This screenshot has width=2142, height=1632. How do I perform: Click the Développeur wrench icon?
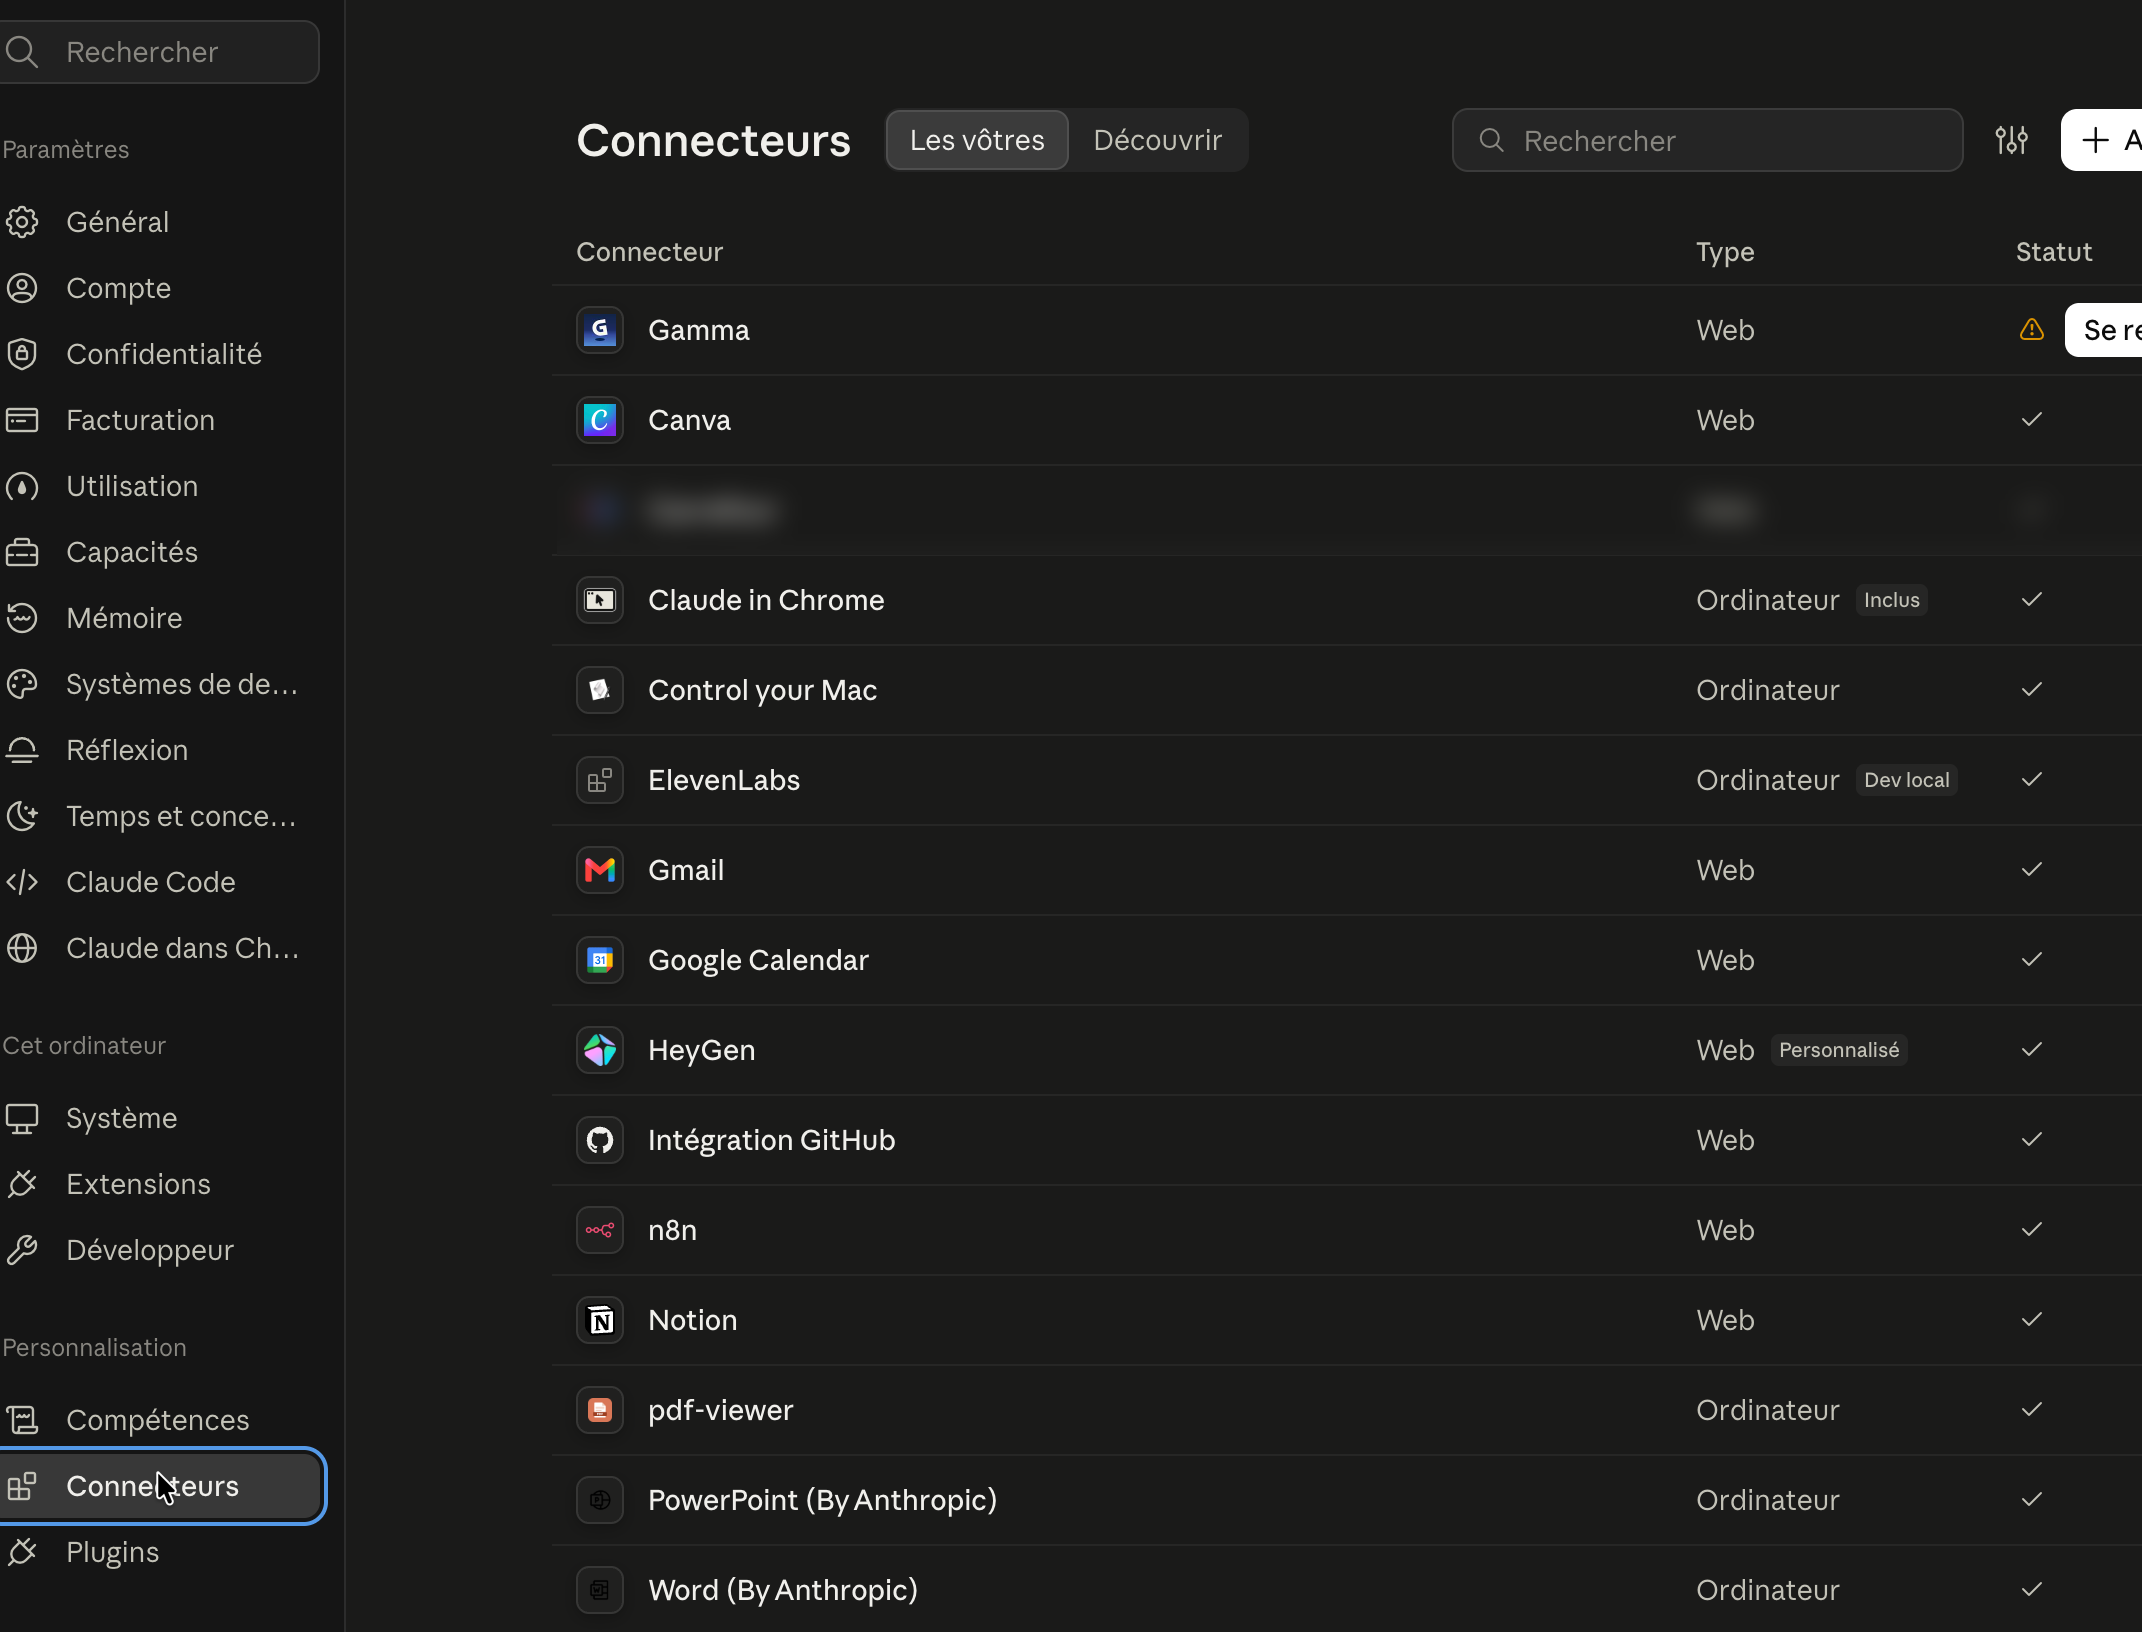coord(22,1250)
